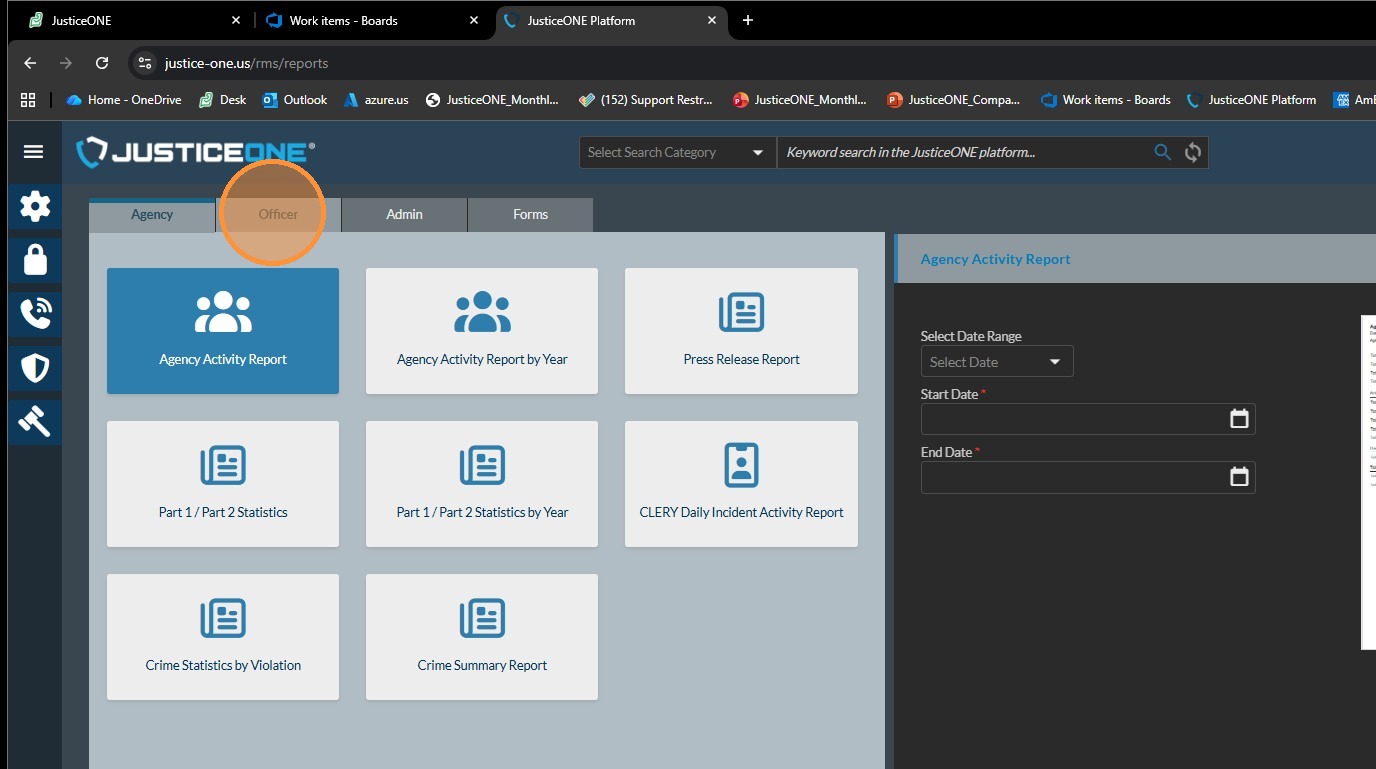Open the Press Release Report tile
1376x769 pixels.
click(741, 331)
